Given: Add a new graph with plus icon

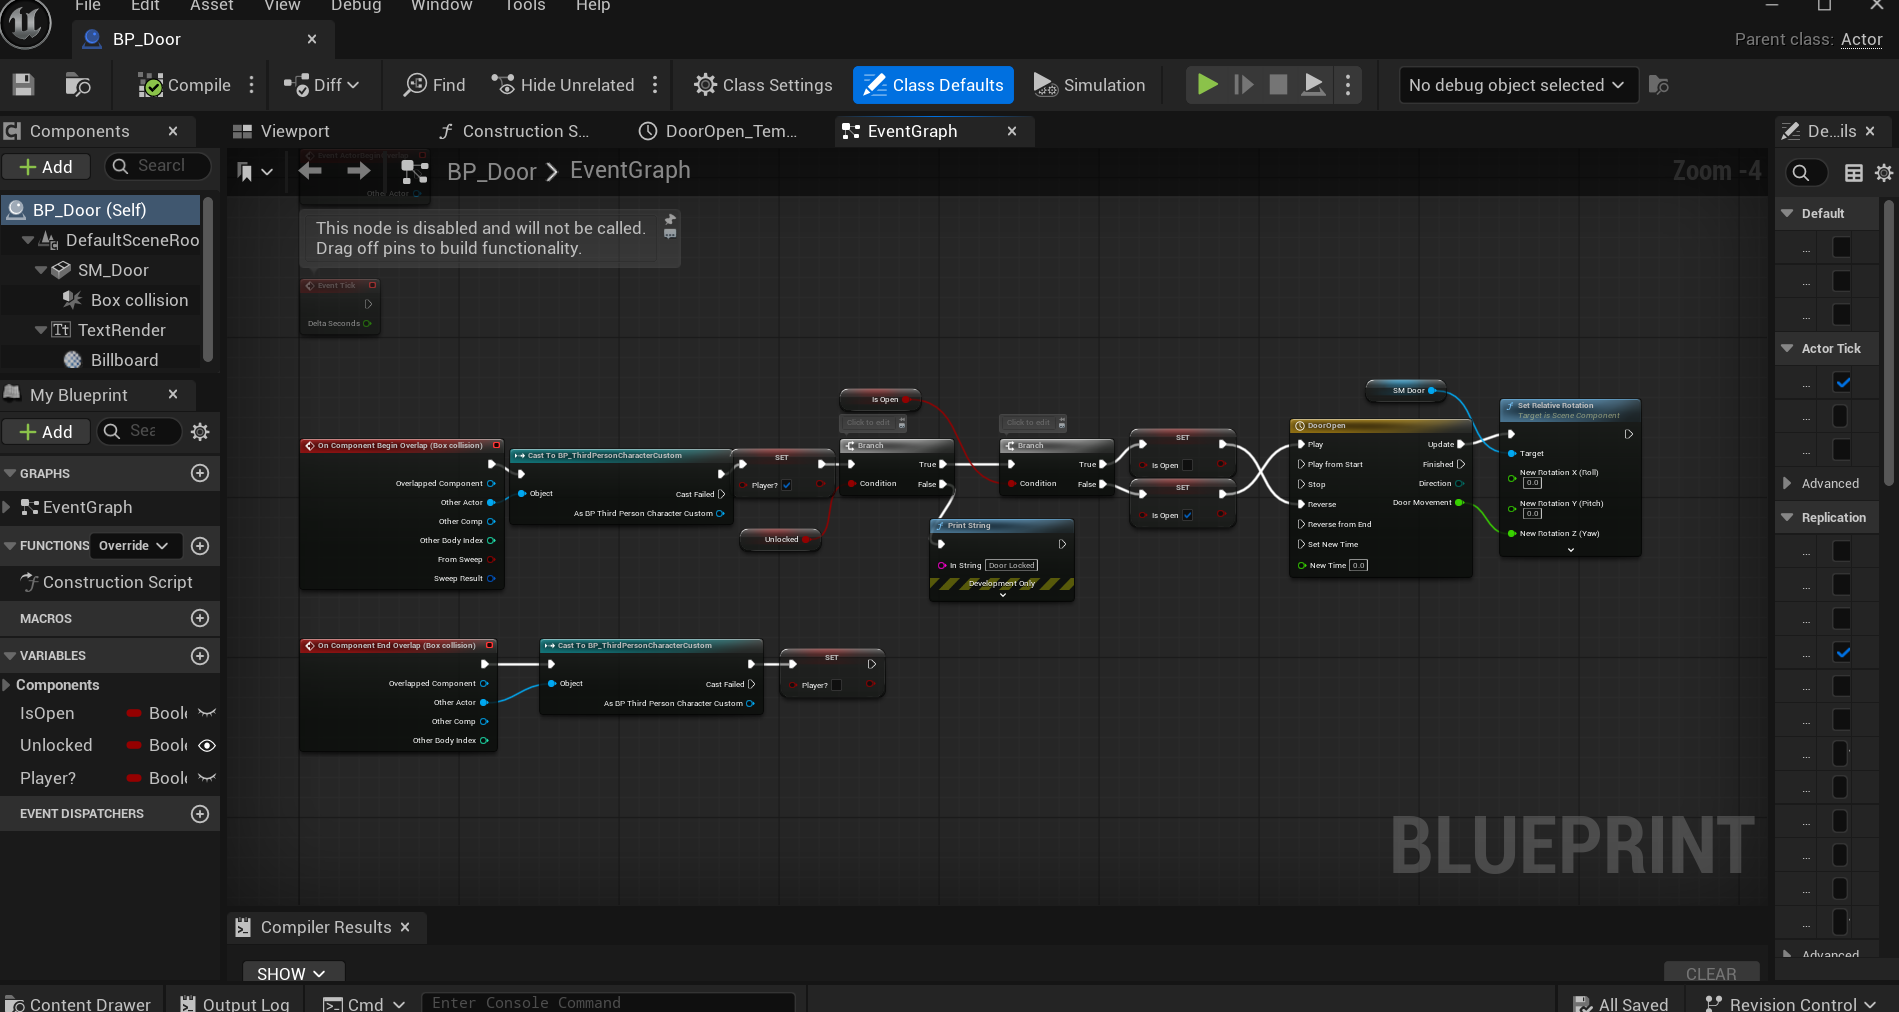Looking at the screenshot, I should (x=200, y=473).
